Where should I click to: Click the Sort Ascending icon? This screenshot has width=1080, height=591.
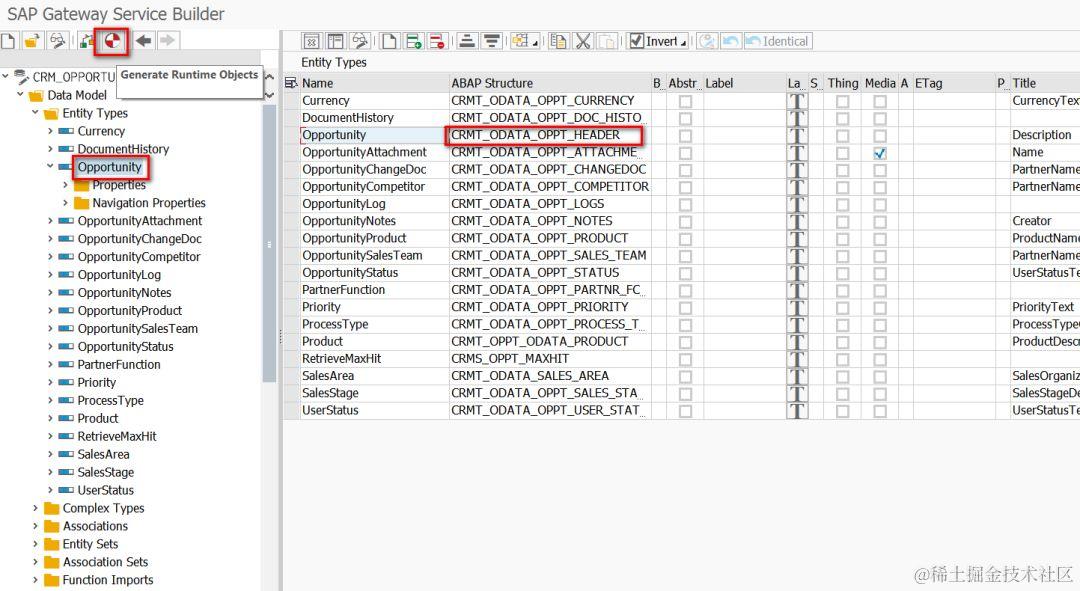click(x=467, y=41)
